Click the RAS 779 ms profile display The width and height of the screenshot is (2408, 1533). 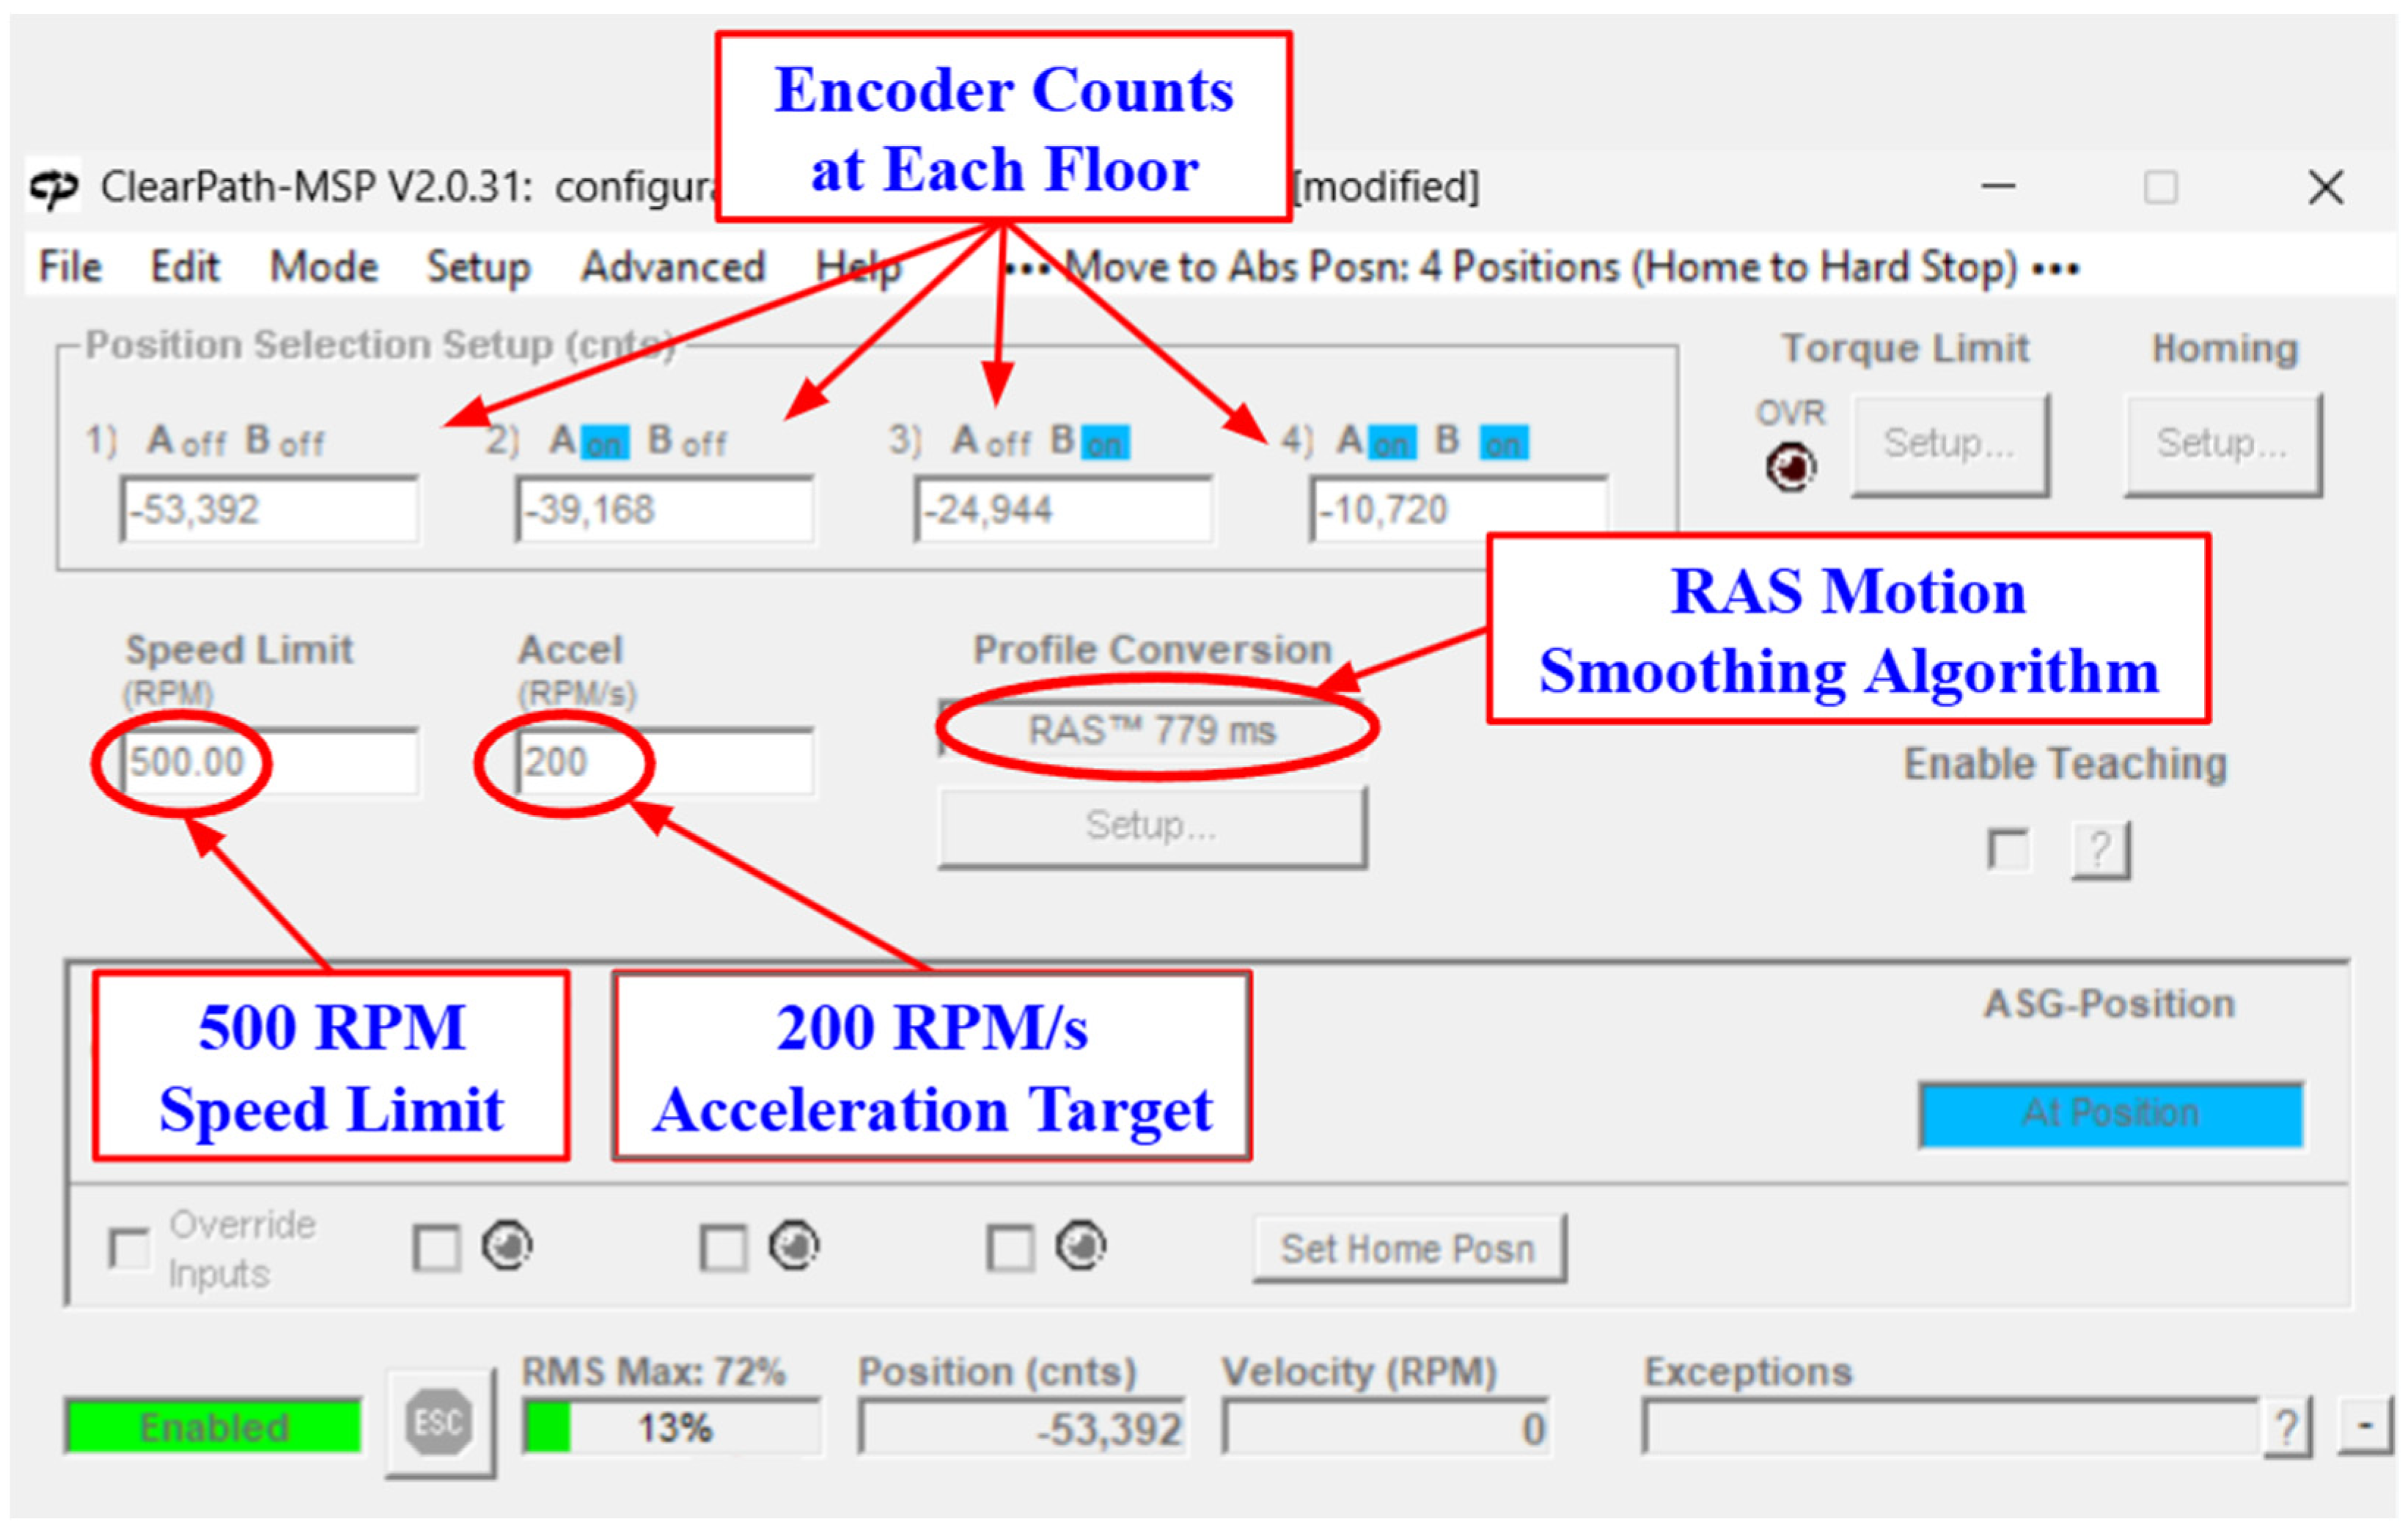click(x=1152, y=730)
